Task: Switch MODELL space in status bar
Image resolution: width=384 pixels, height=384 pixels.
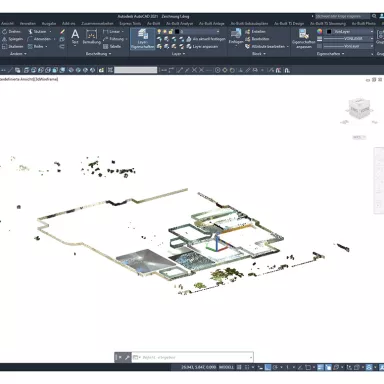Action: [x=226, y=367]
